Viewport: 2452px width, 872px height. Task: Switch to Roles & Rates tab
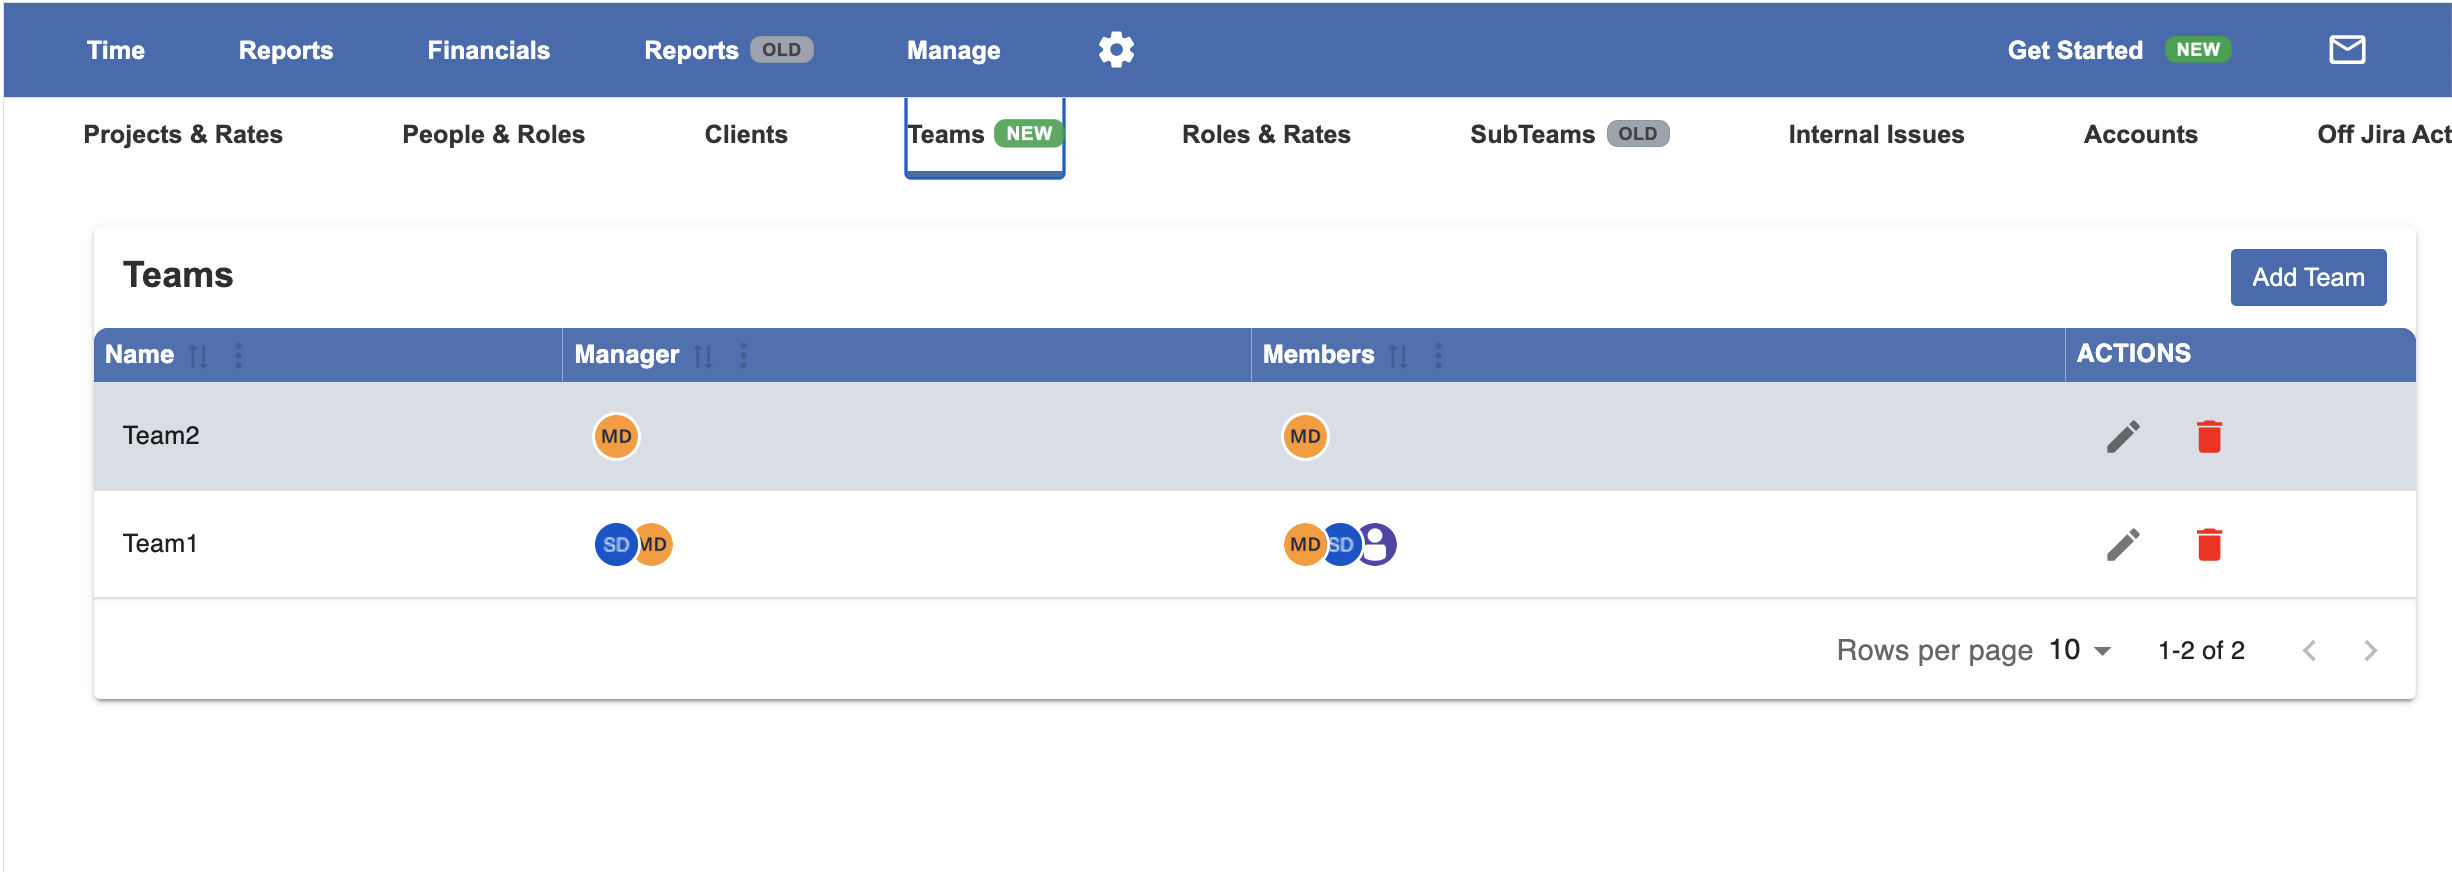coord(1266,134)
